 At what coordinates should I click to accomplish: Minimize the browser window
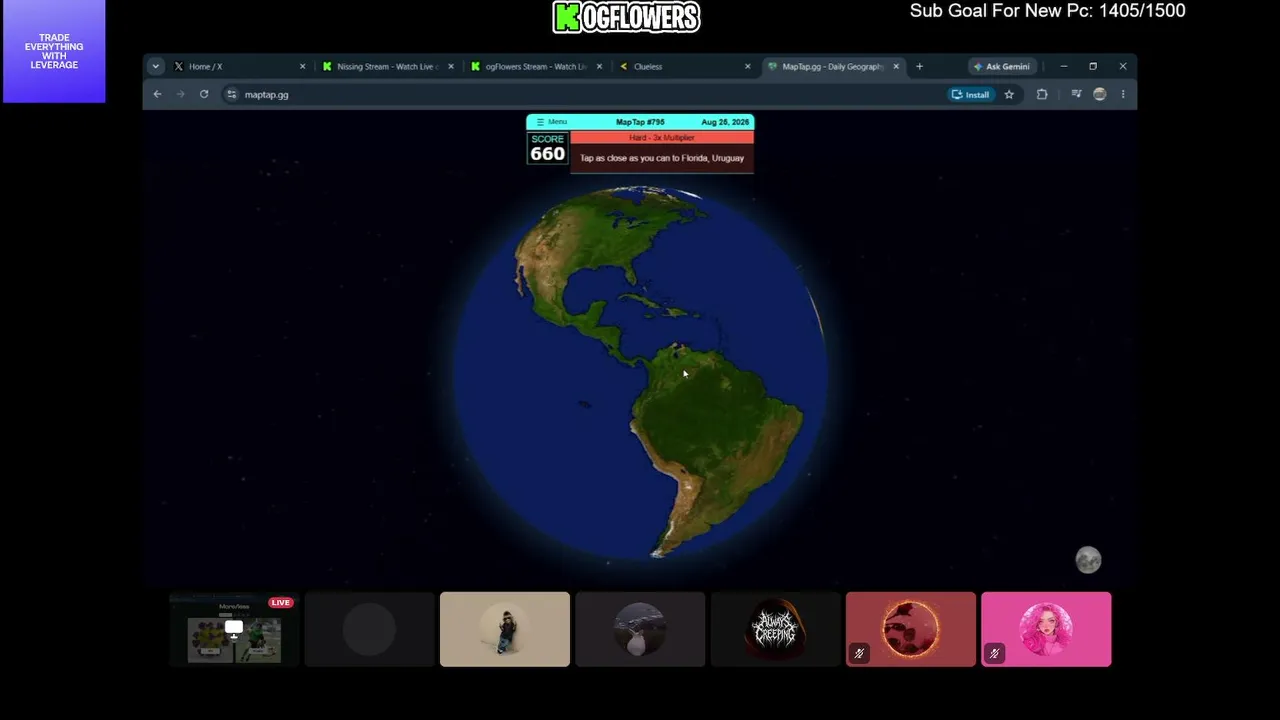(x=1064, y=66)
